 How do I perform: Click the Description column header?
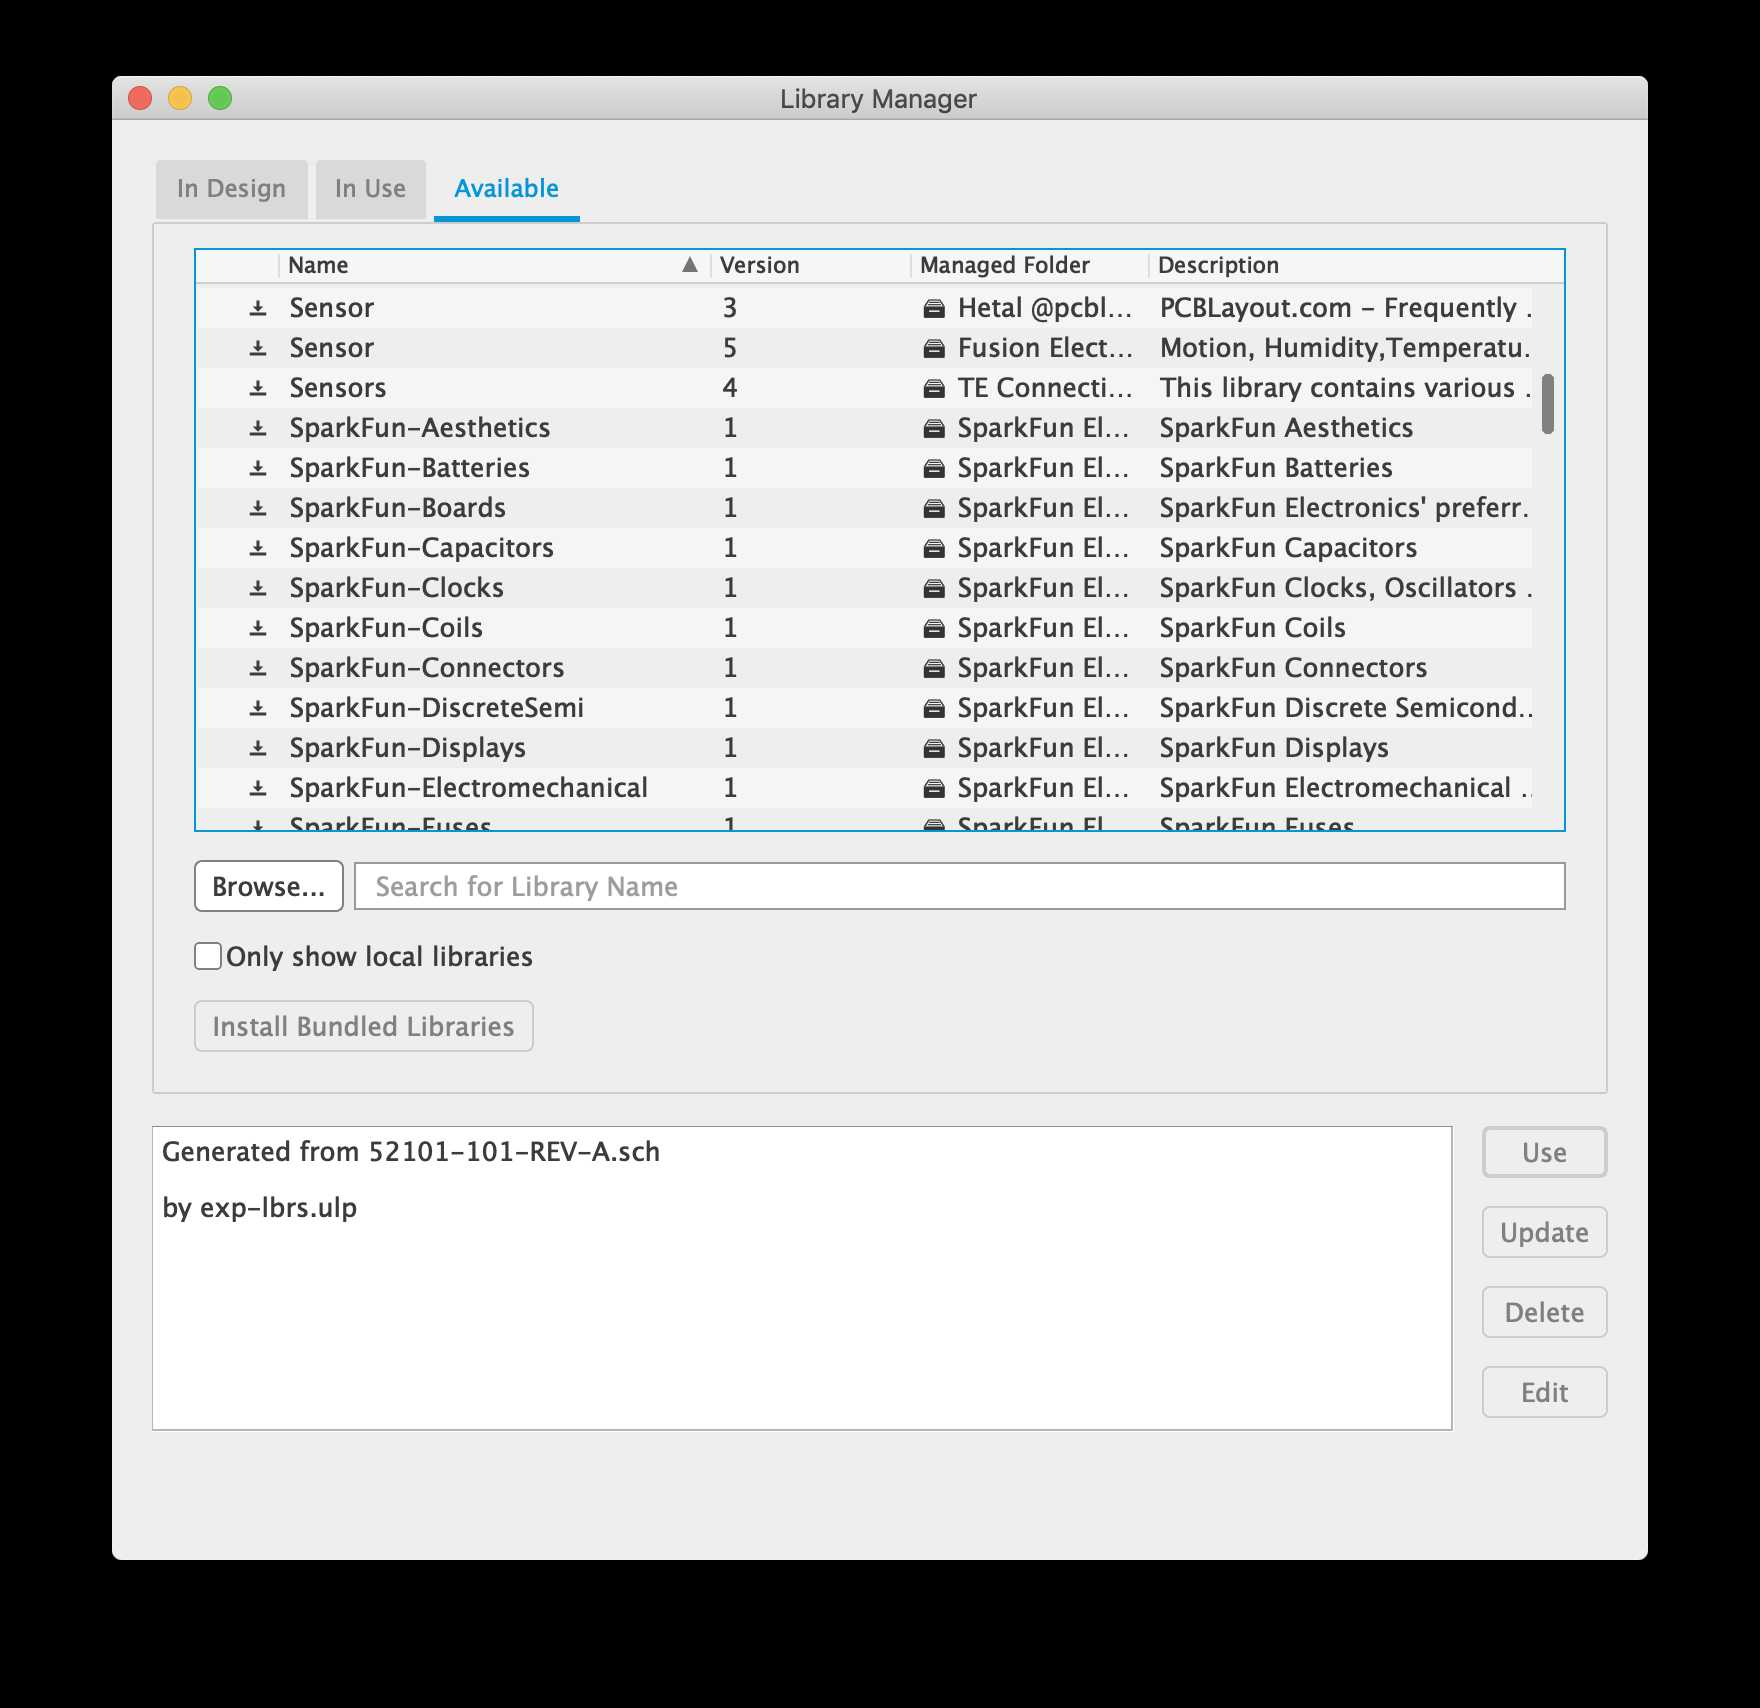(1356, 265)
